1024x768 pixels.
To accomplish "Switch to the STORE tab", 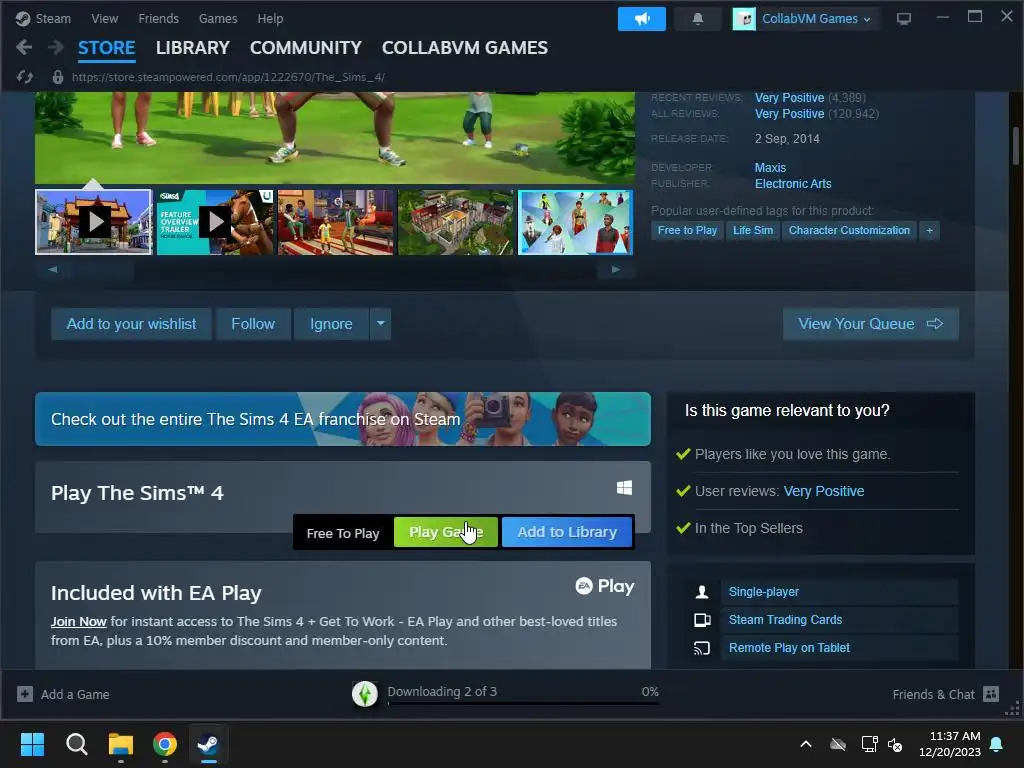I will tap(106, 48).
